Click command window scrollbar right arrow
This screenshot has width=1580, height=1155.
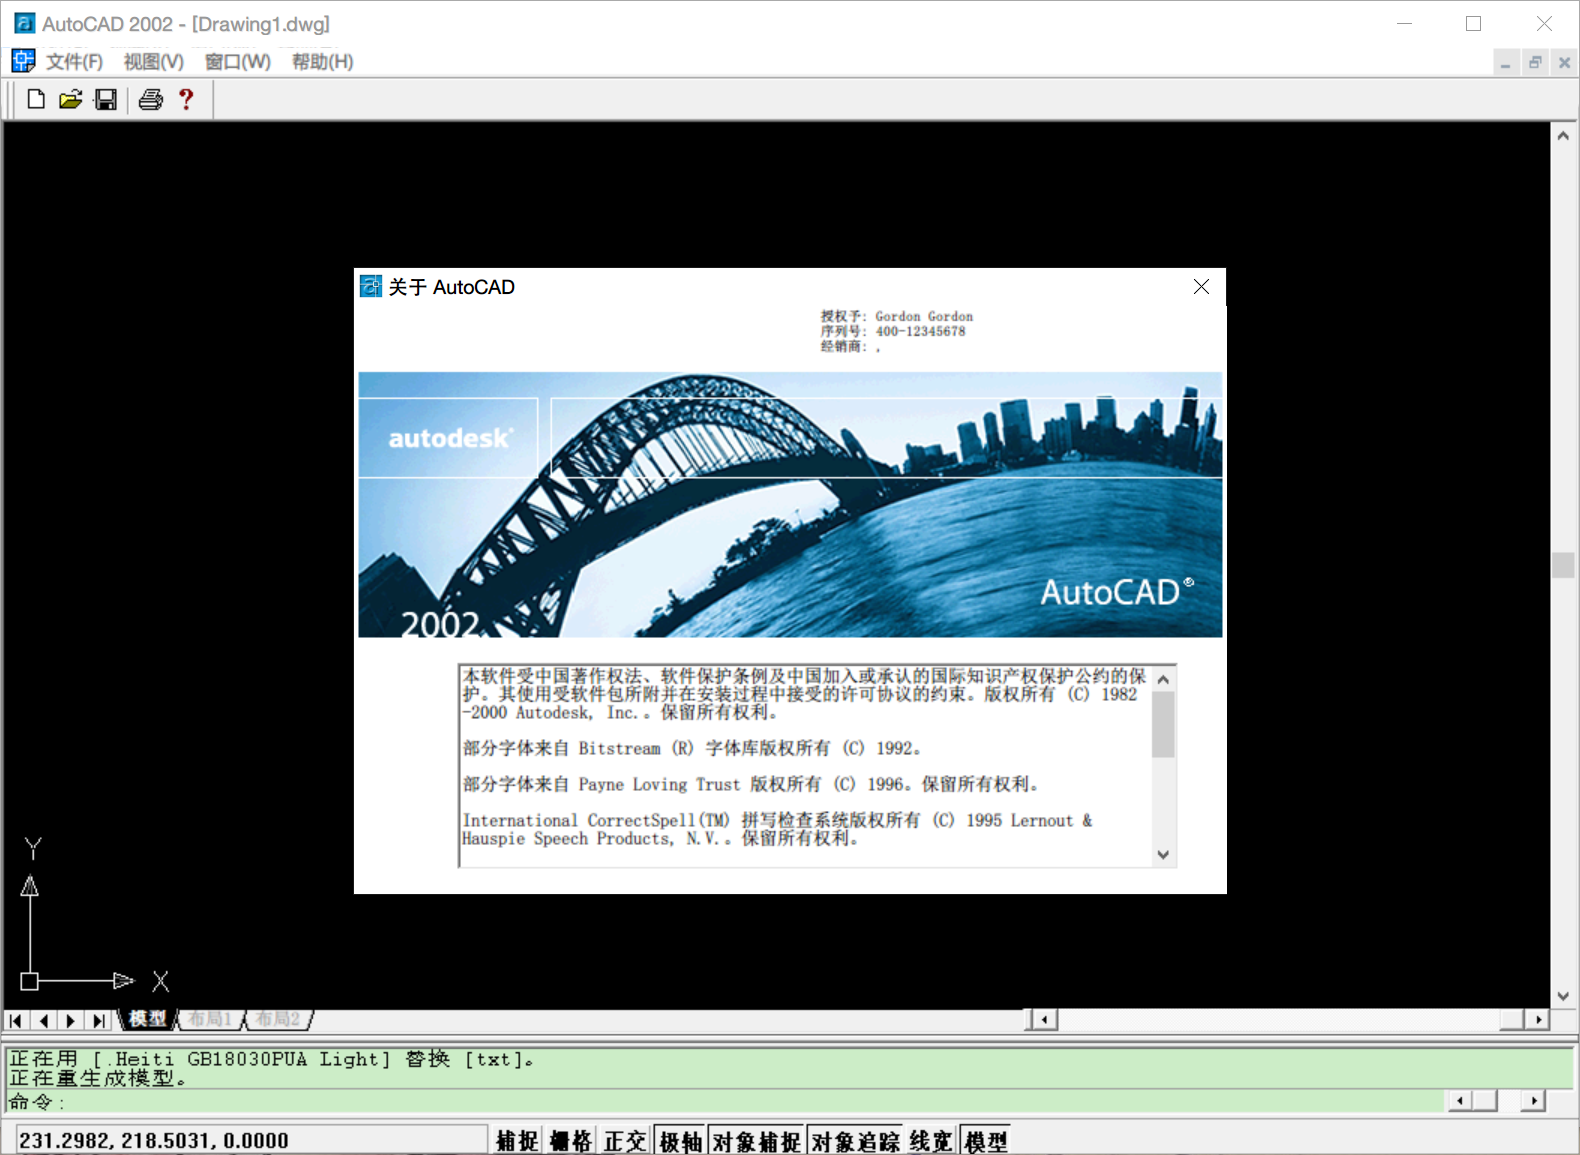click(1534, 1101)
